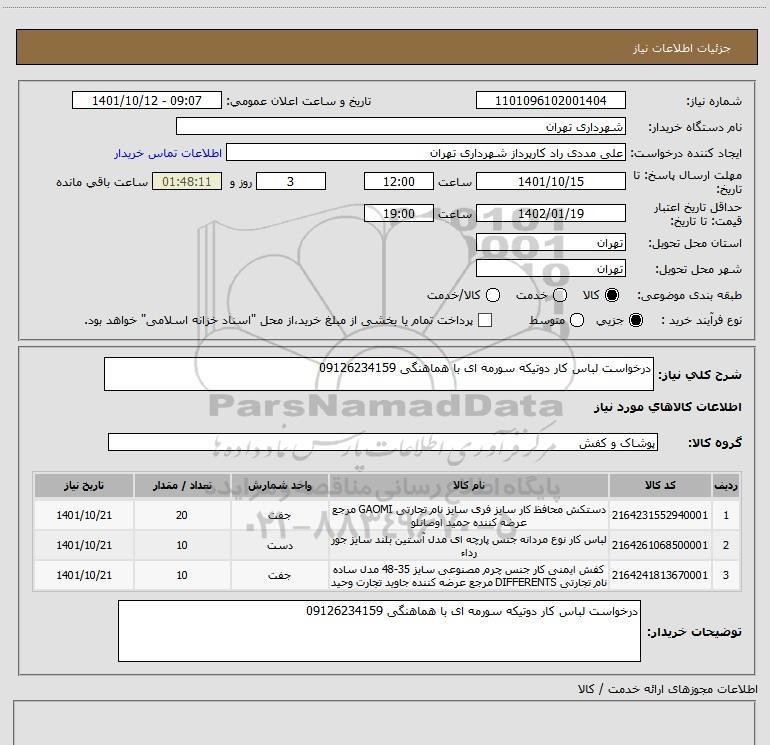
Task: Click product code 2164261068500001
Action: click(660, 545)
